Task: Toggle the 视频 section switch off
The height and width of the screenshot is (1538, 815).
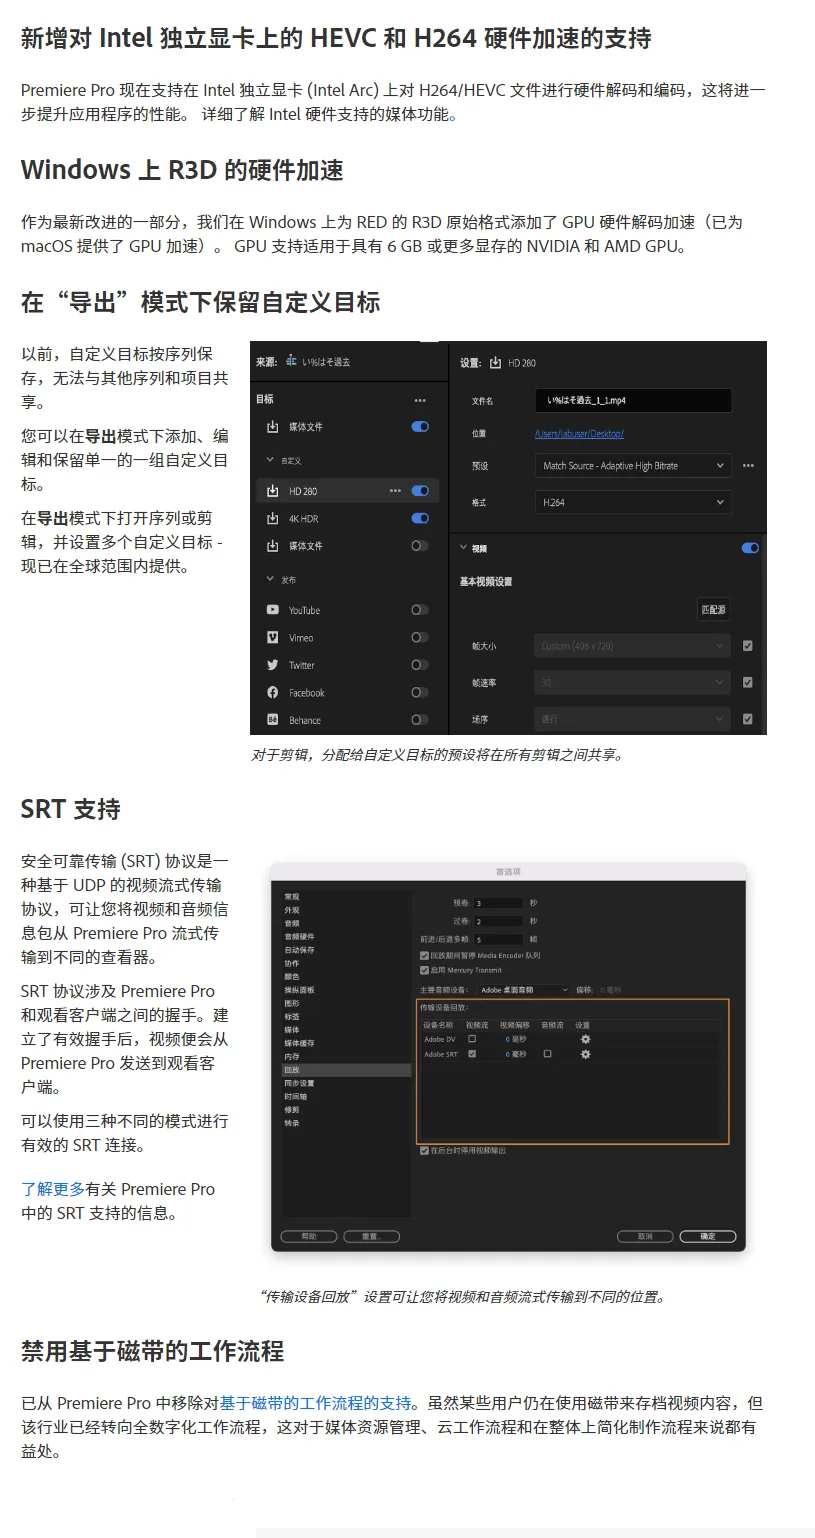Action: tap(750, 548)
